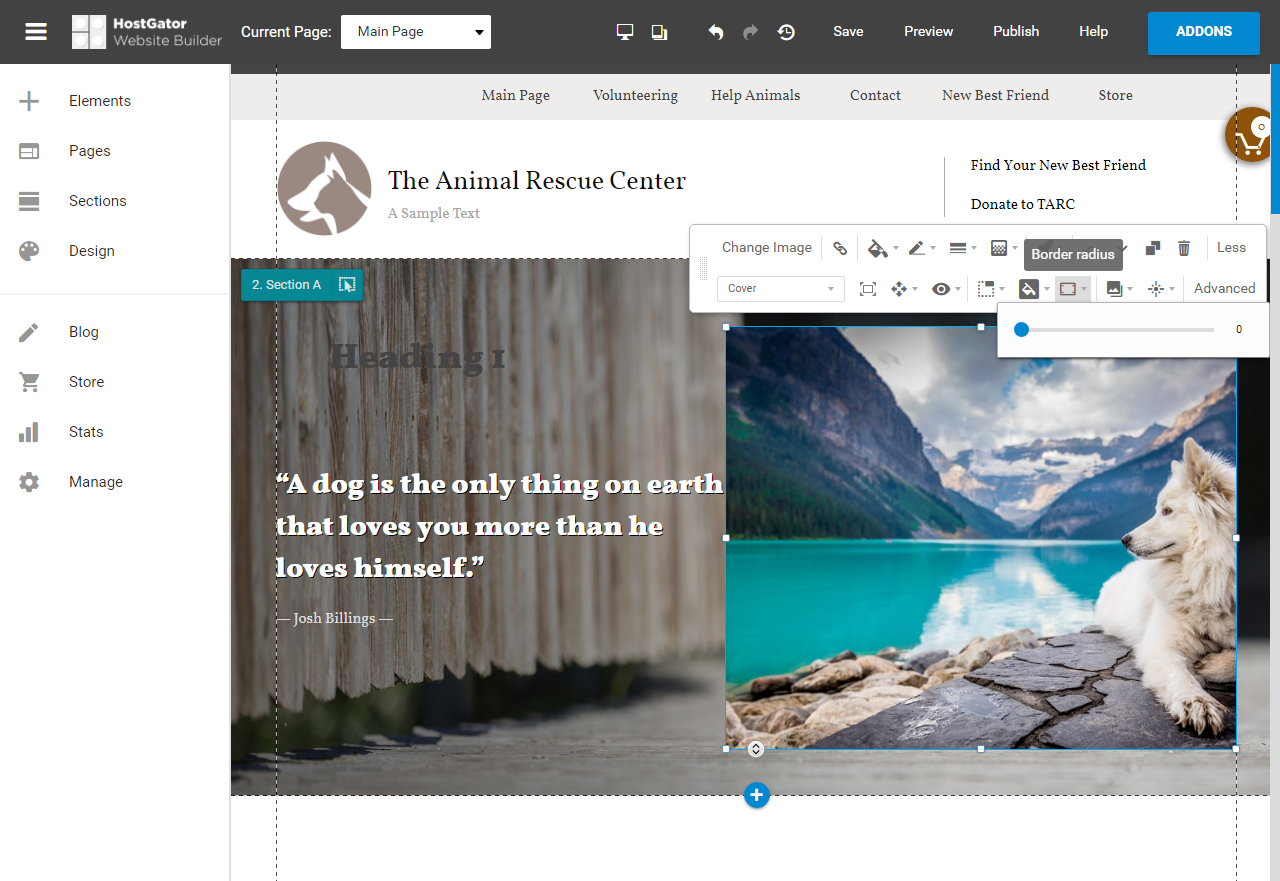Open Elements in the left sidebar
Image resolution: width=1280 pixels, height=881 pixels.
[99, 101]
